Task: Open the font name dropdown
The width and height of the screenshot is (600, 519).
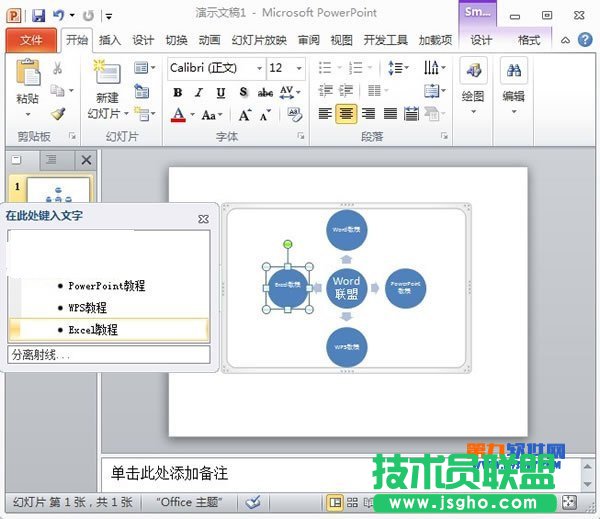Action: pyautogui.click(x=259, y=68)
